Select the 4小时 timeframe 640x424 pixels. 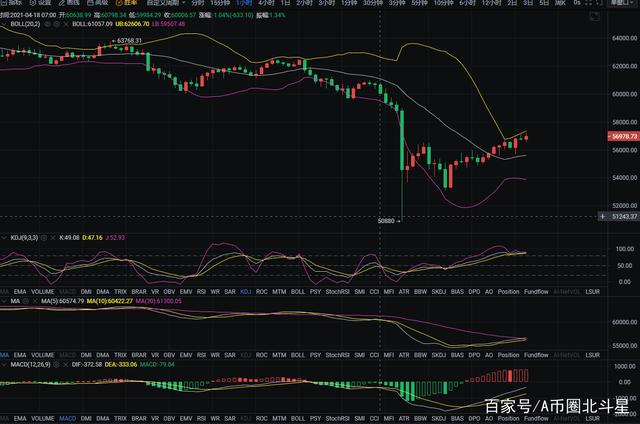coord(266,2)
